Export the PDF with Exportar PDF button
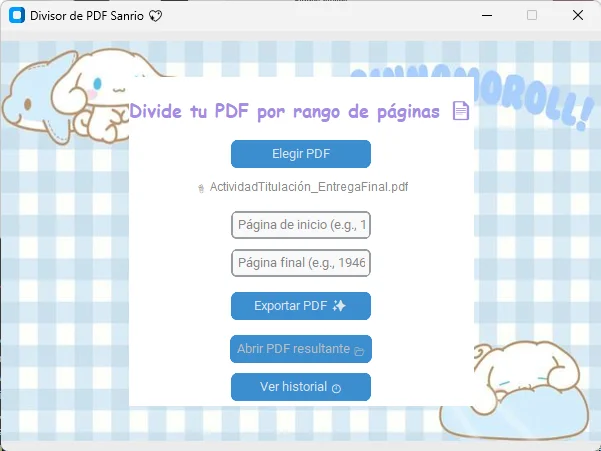 [x=301, y=306]
